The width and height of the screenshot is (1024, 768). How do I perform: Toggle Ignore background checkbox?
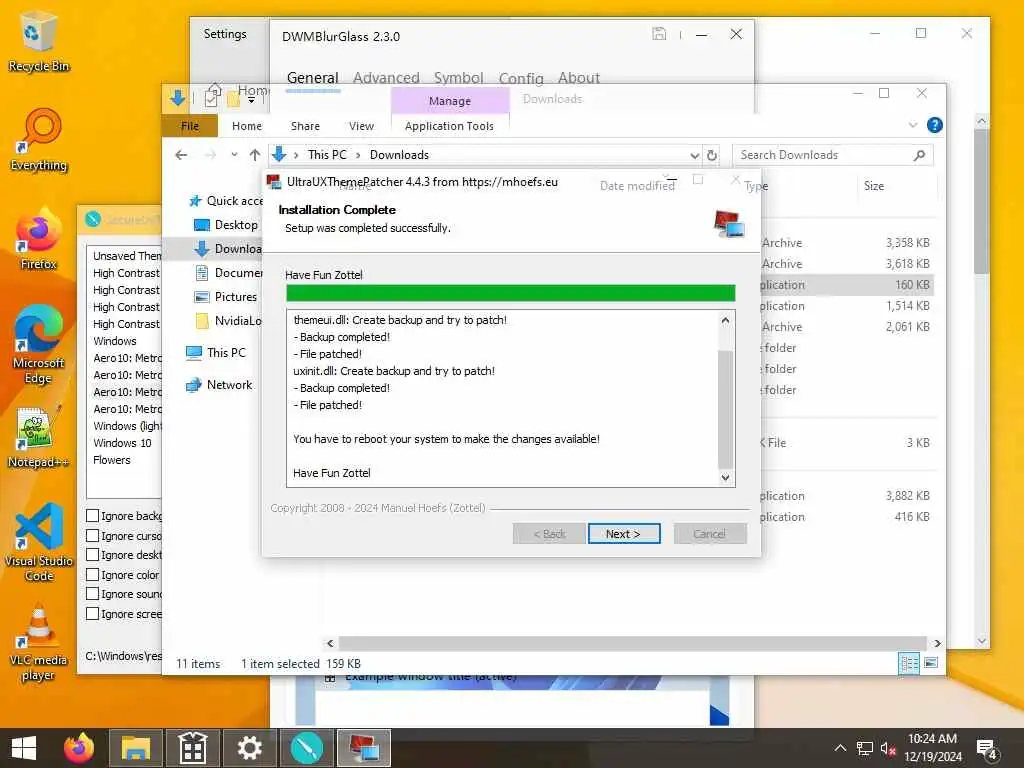point(93,516)
